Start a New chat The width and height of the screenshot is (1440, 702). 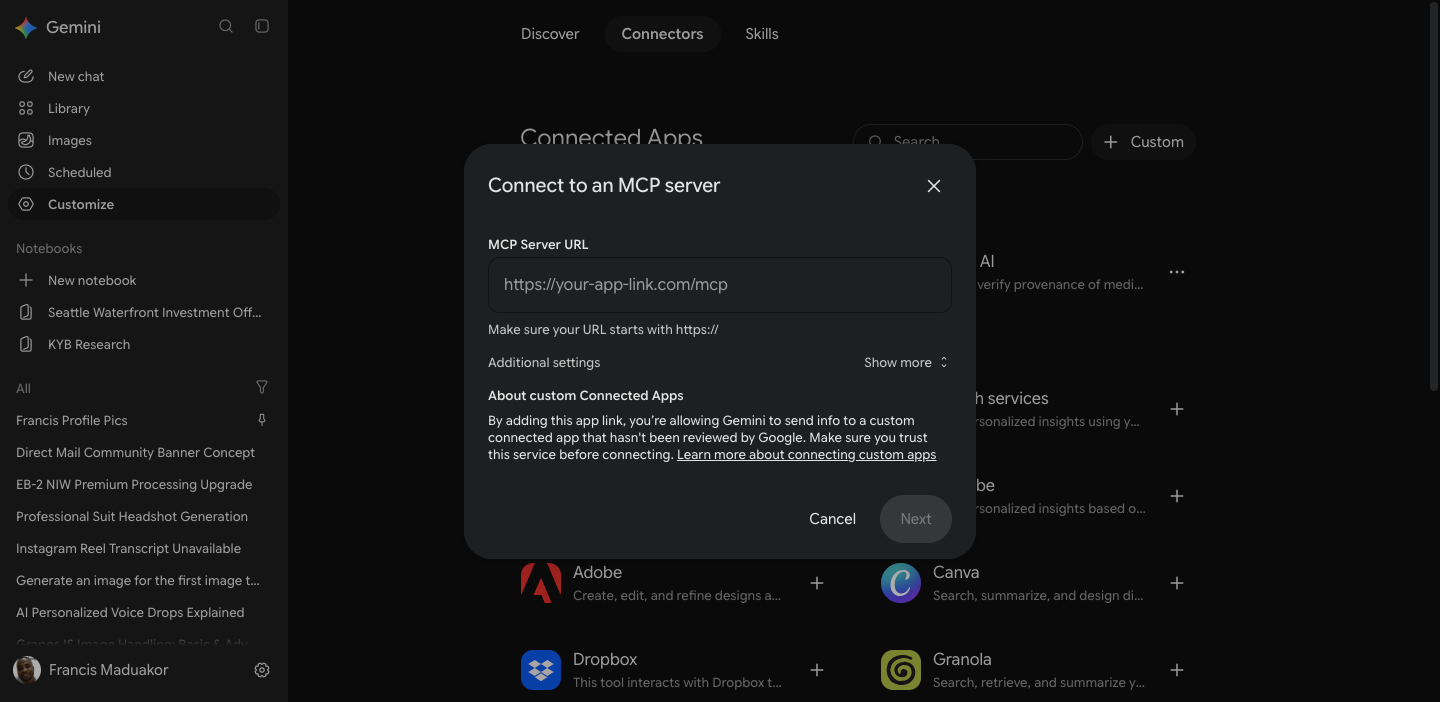pyautogui.click(x=144, y=76)
